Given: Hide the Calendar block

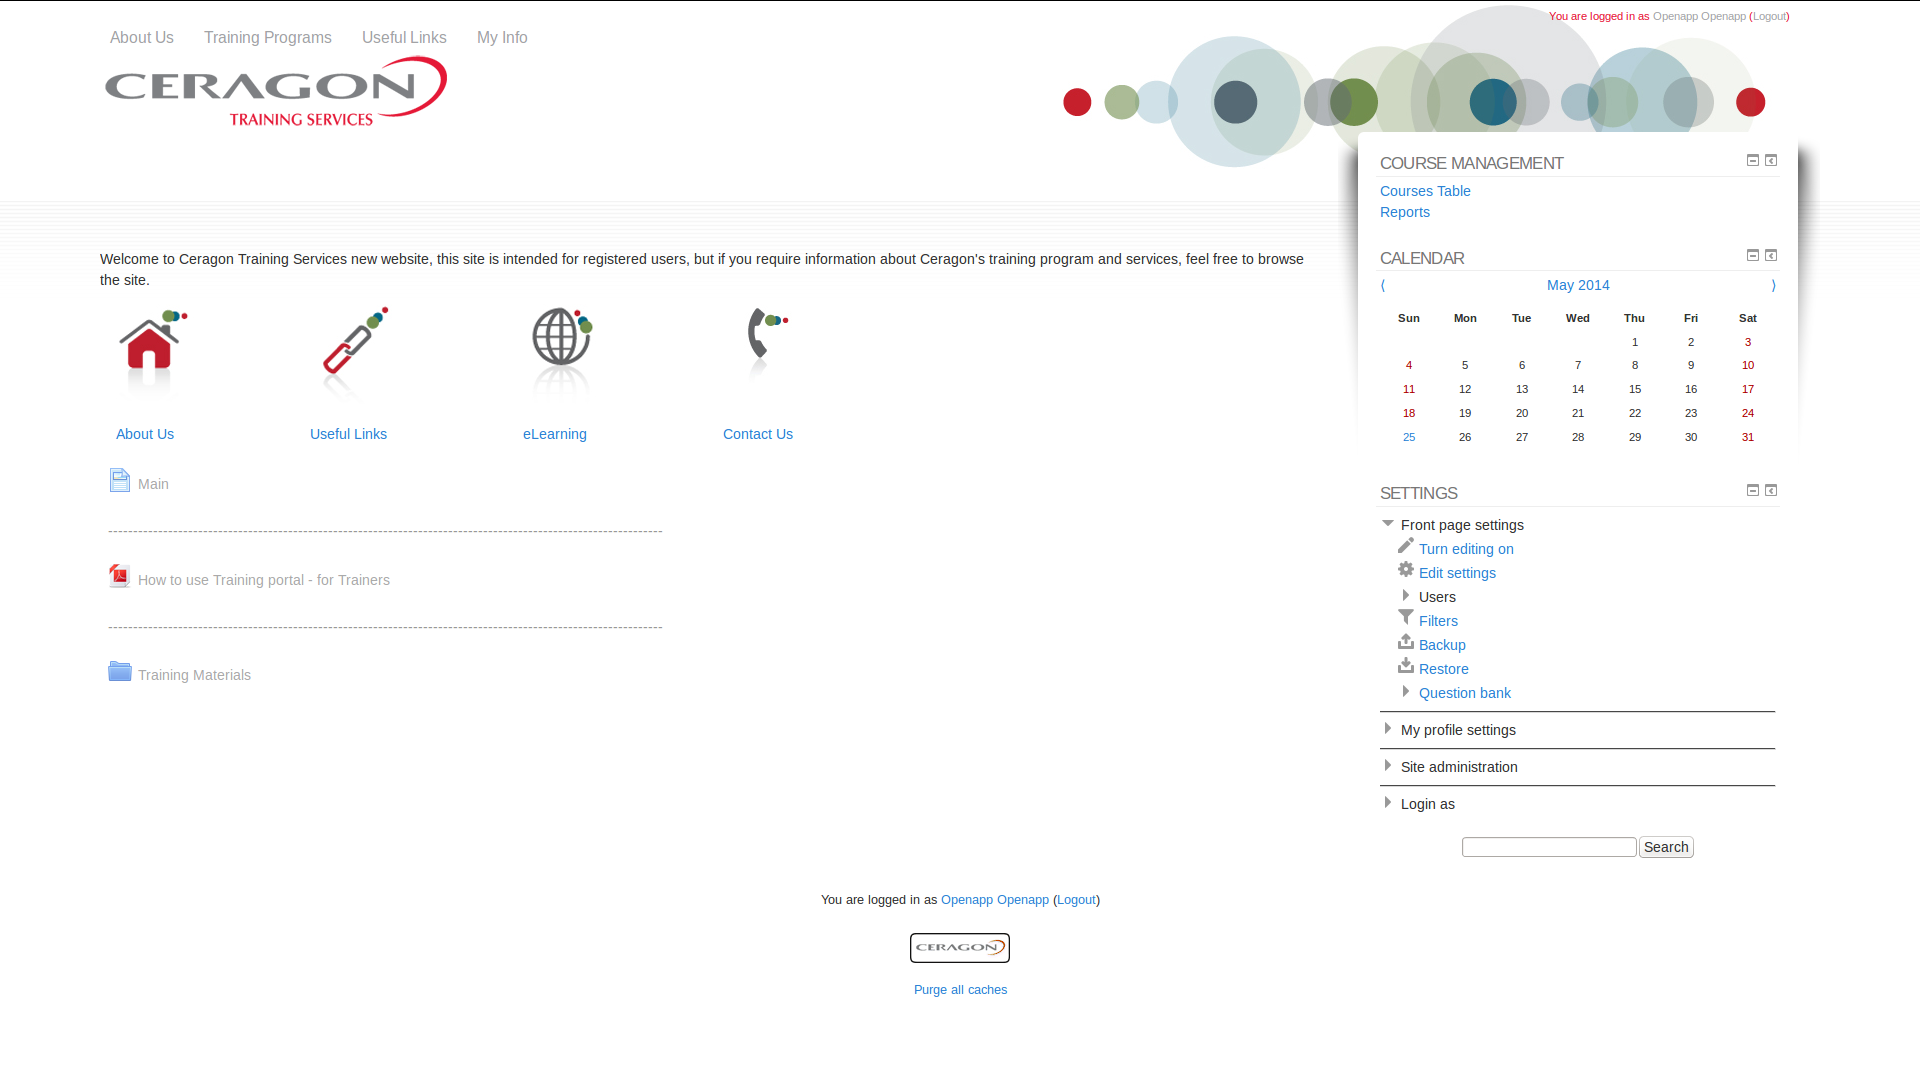Looking at the screenshot, I should coord(1753,255).
